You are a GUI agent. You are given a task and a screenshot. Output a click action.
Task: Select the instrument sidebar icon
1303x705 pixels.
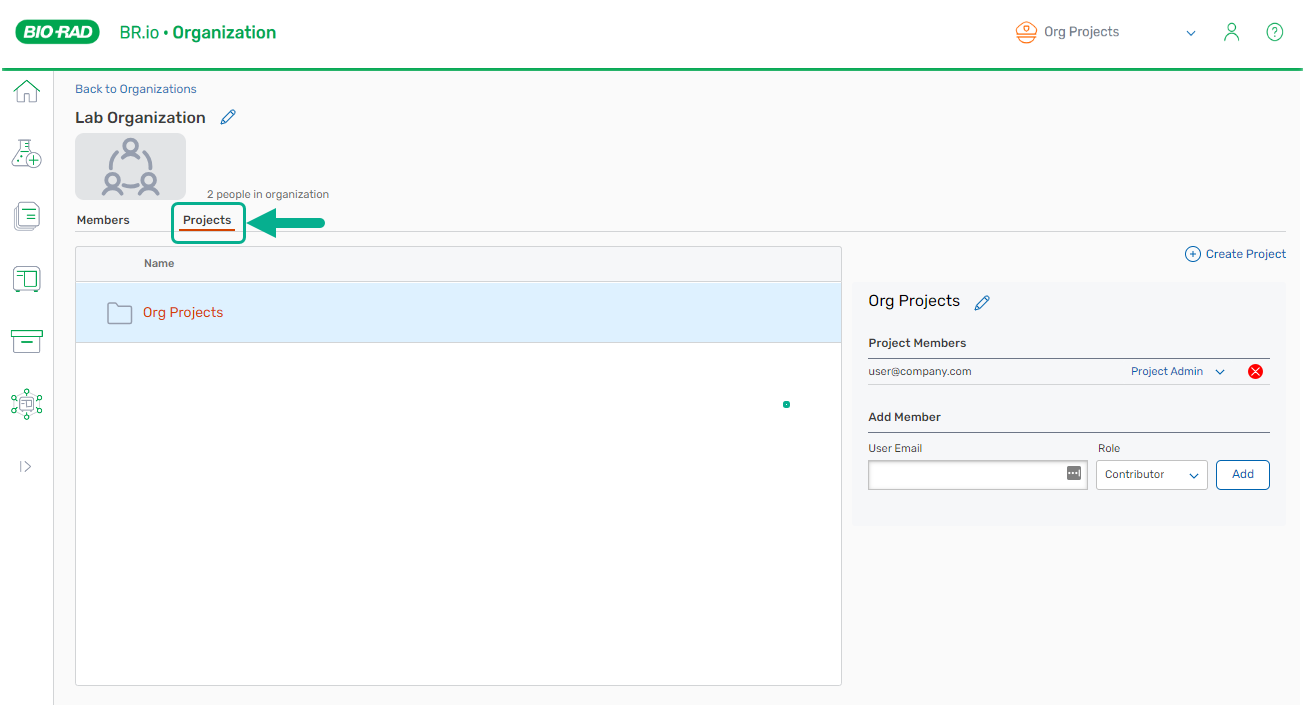[26, 279]
